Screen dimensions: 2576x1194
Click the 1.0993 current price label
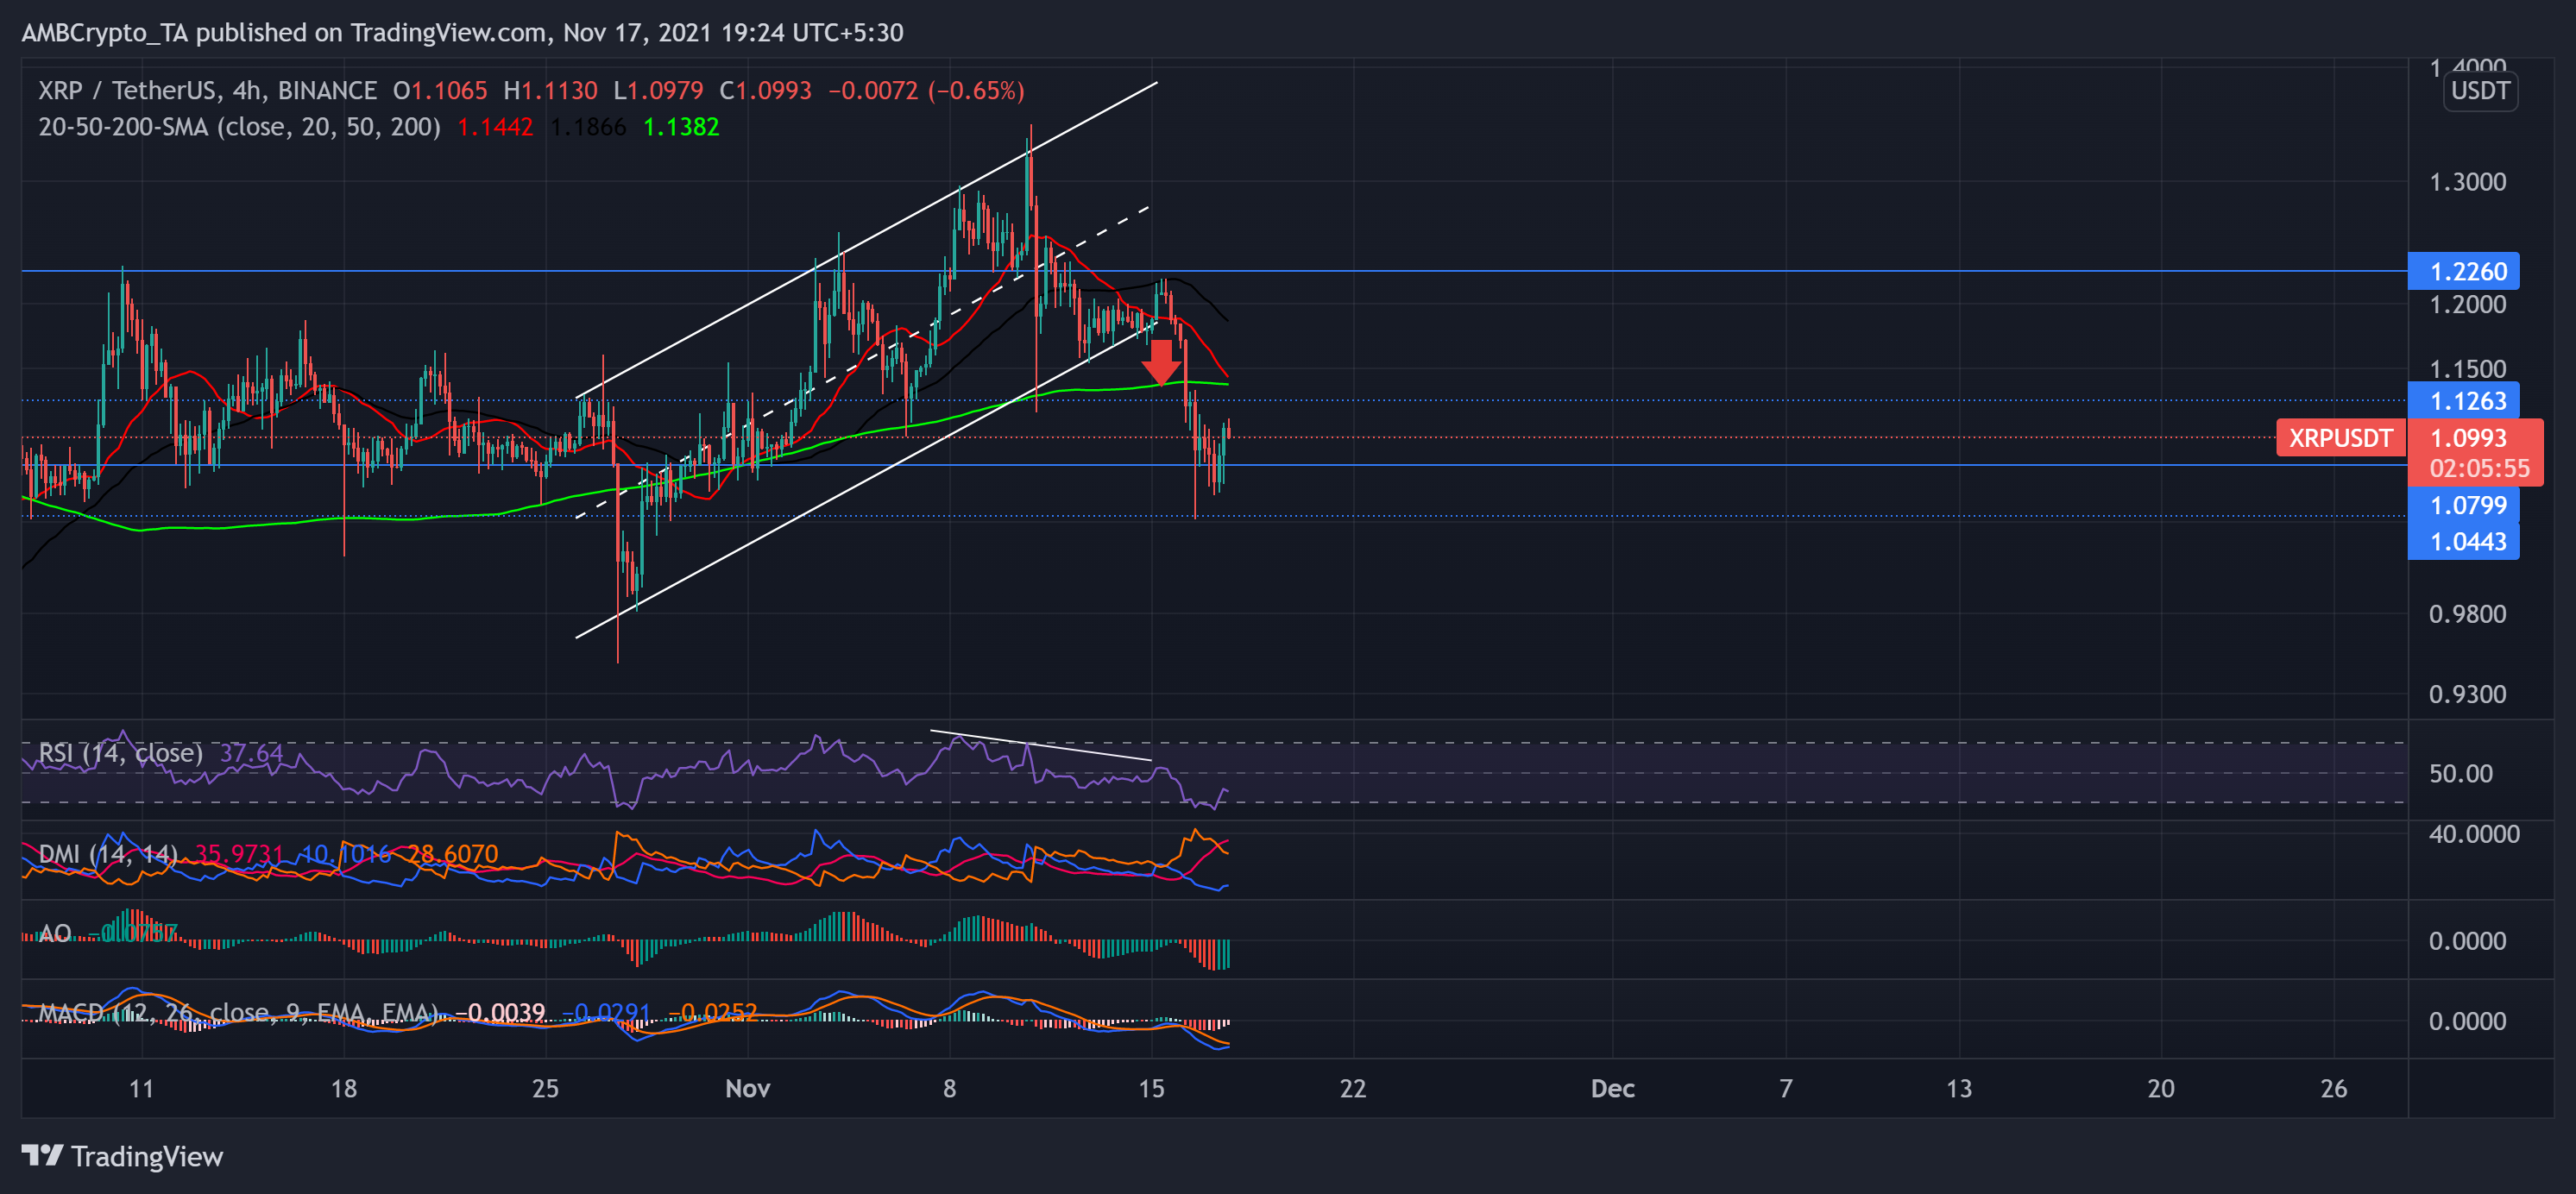pos(2468,438)
